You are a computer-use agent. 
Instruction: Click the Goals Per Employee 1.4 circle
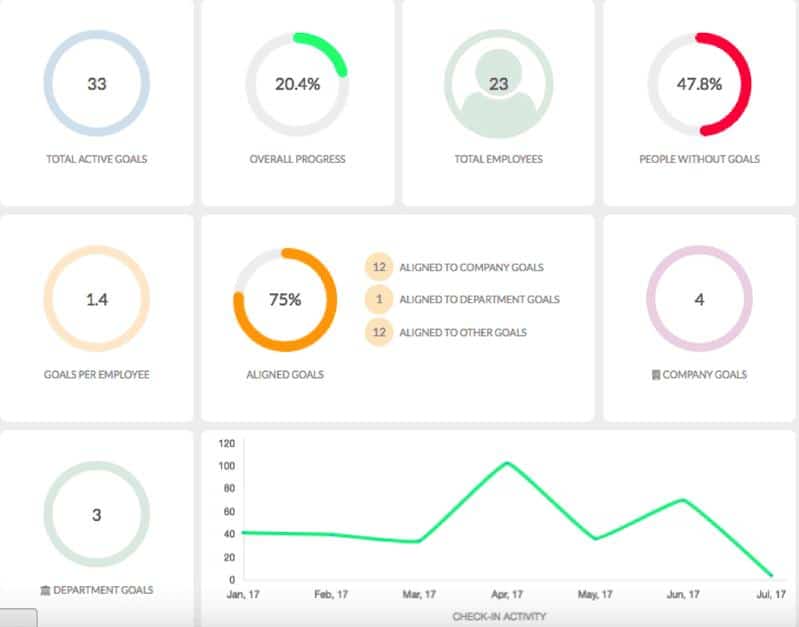(96, 299)
